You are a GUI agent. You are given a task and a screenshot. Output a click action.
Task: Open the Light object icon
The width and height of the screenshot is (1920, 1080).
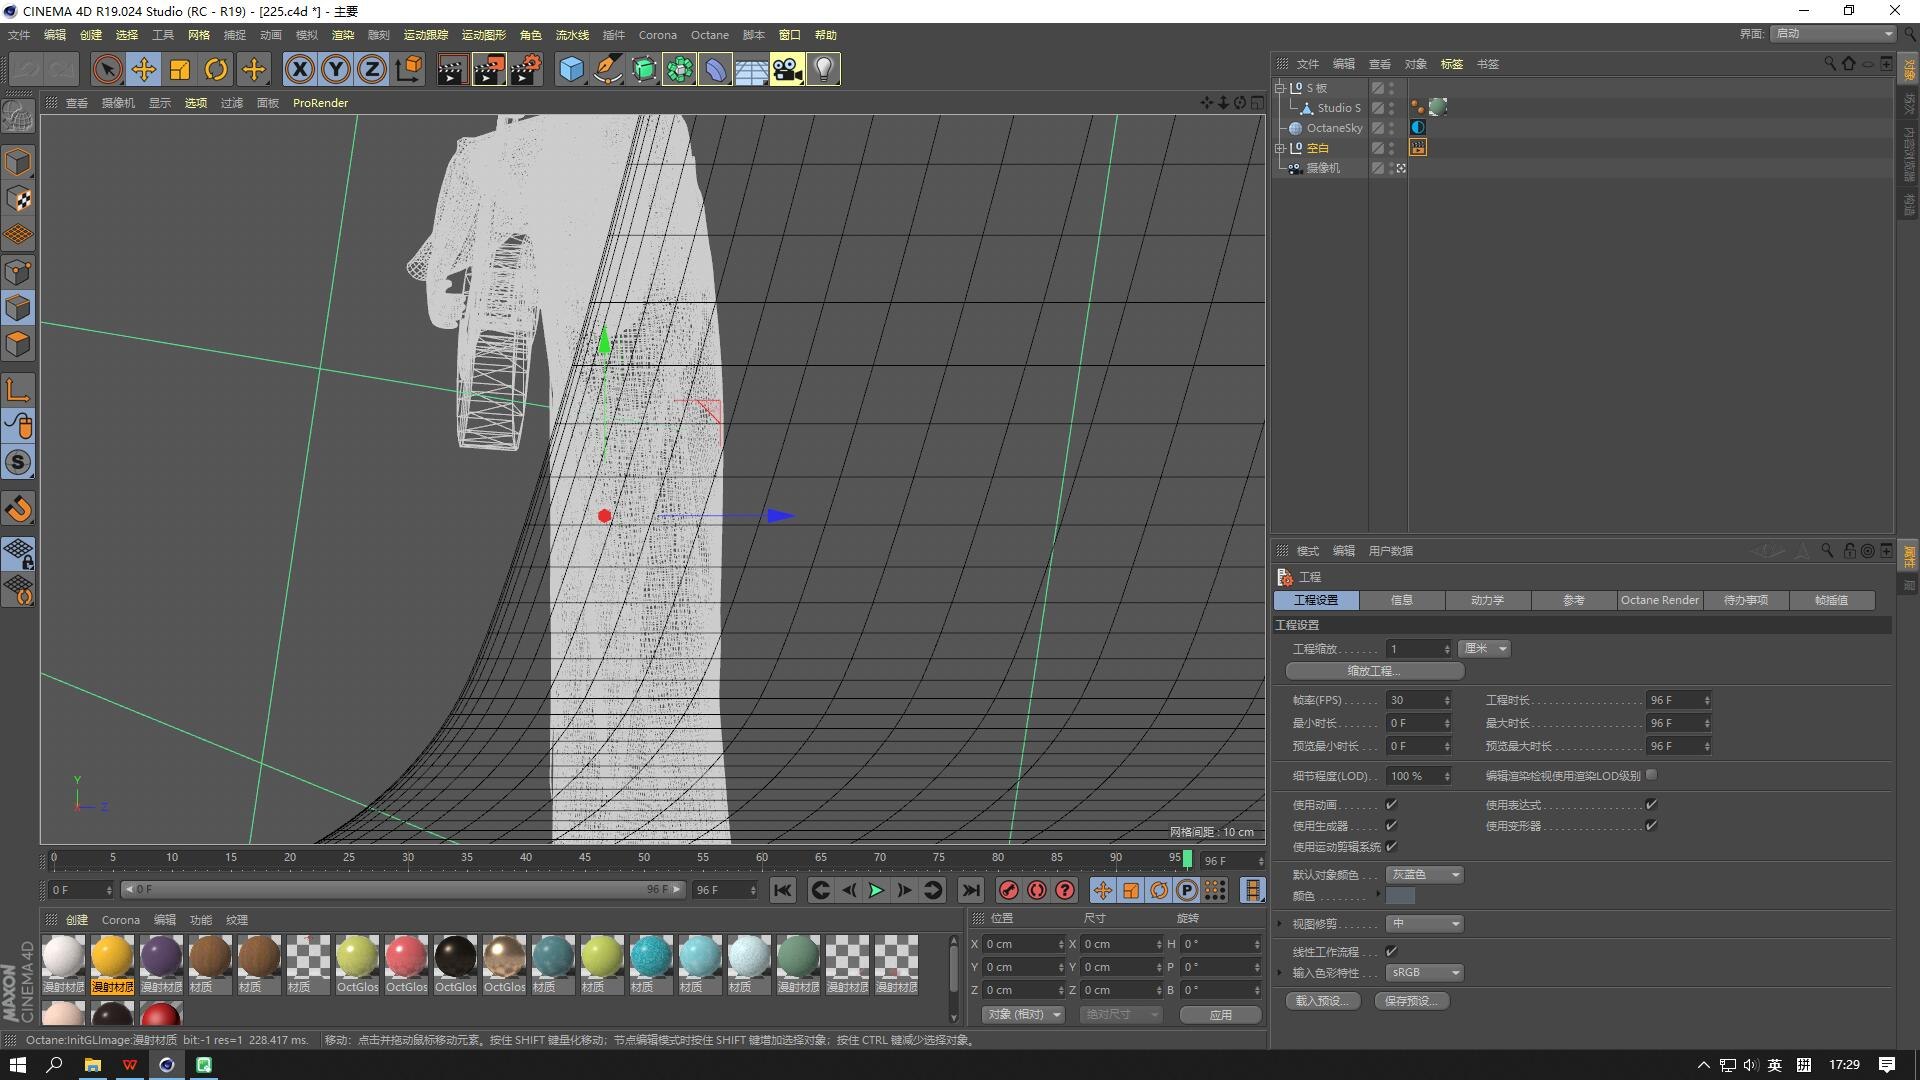823,69
